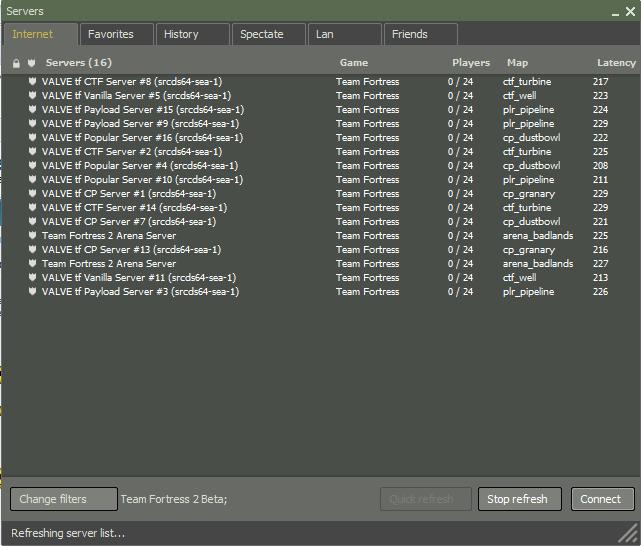641x546 pixels.
Task: Sort by the Players column header
Action: pyautogui.click(x=471, y=63)
